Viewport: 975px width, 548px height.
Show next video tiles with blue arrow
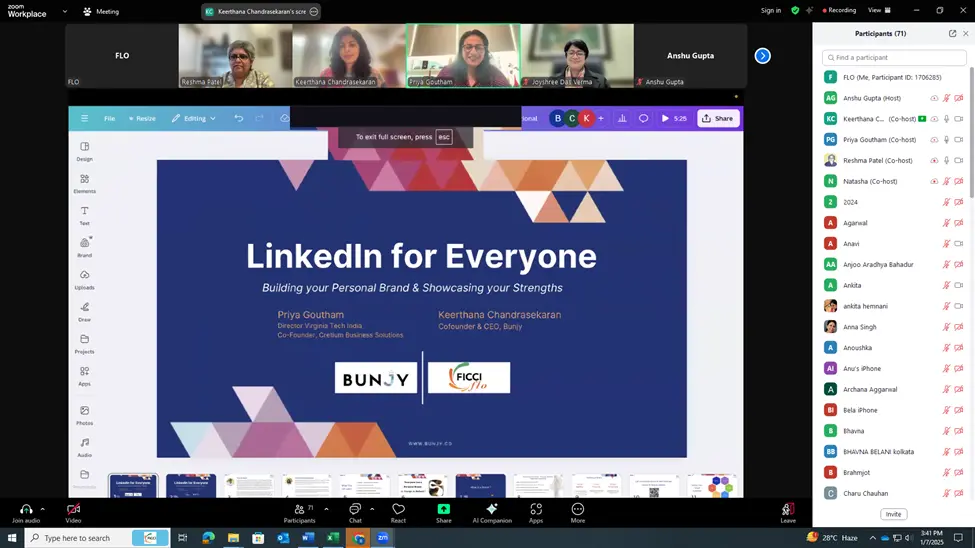tap(762, 56)
